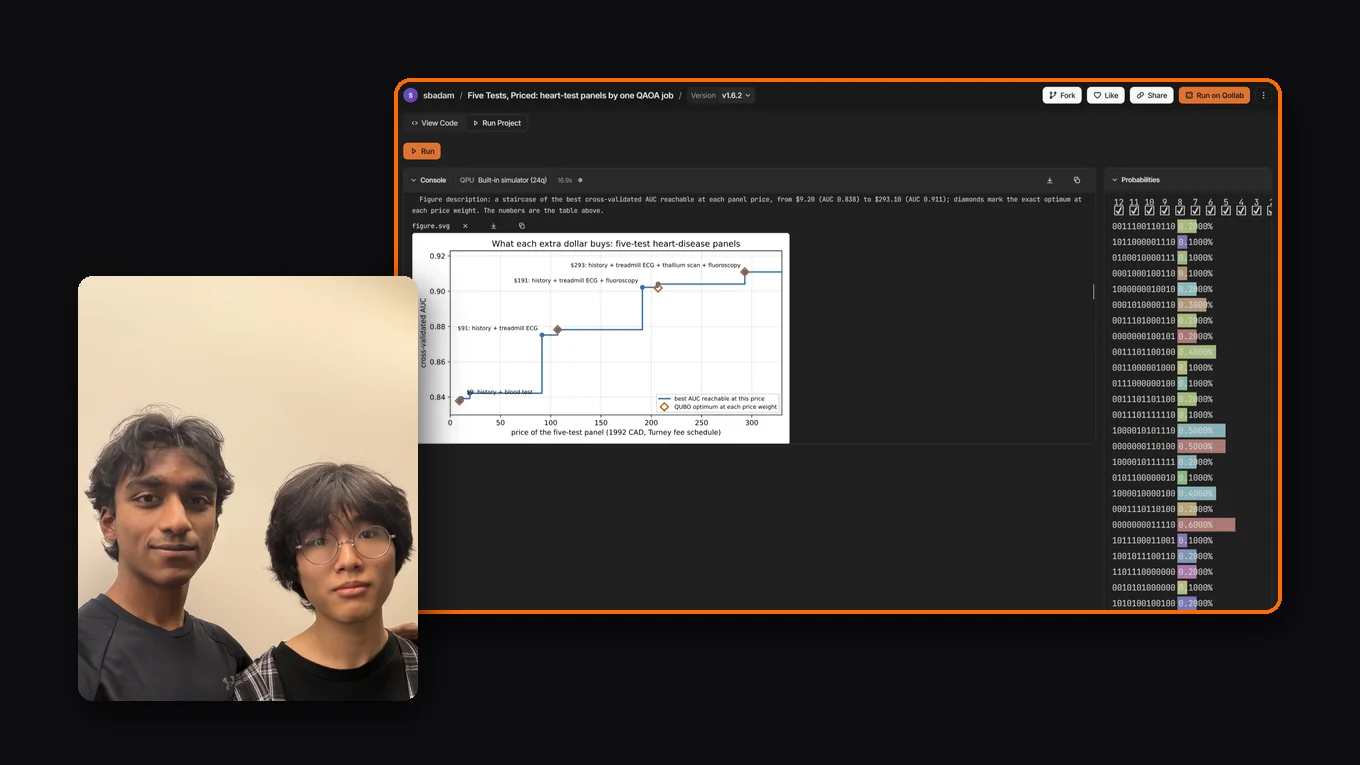Copy the figure.svg image
The height and width of the screenshot is (765, 1360).
521,226
